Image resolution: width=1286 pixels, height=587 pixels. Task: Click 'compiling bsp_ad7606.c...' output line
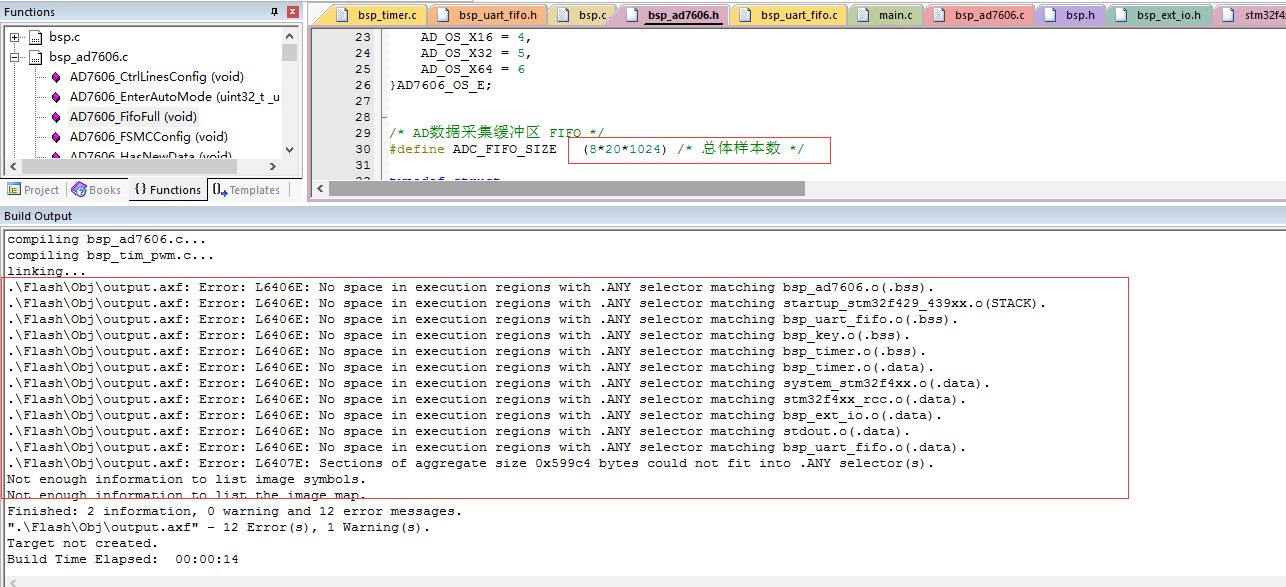107,239
